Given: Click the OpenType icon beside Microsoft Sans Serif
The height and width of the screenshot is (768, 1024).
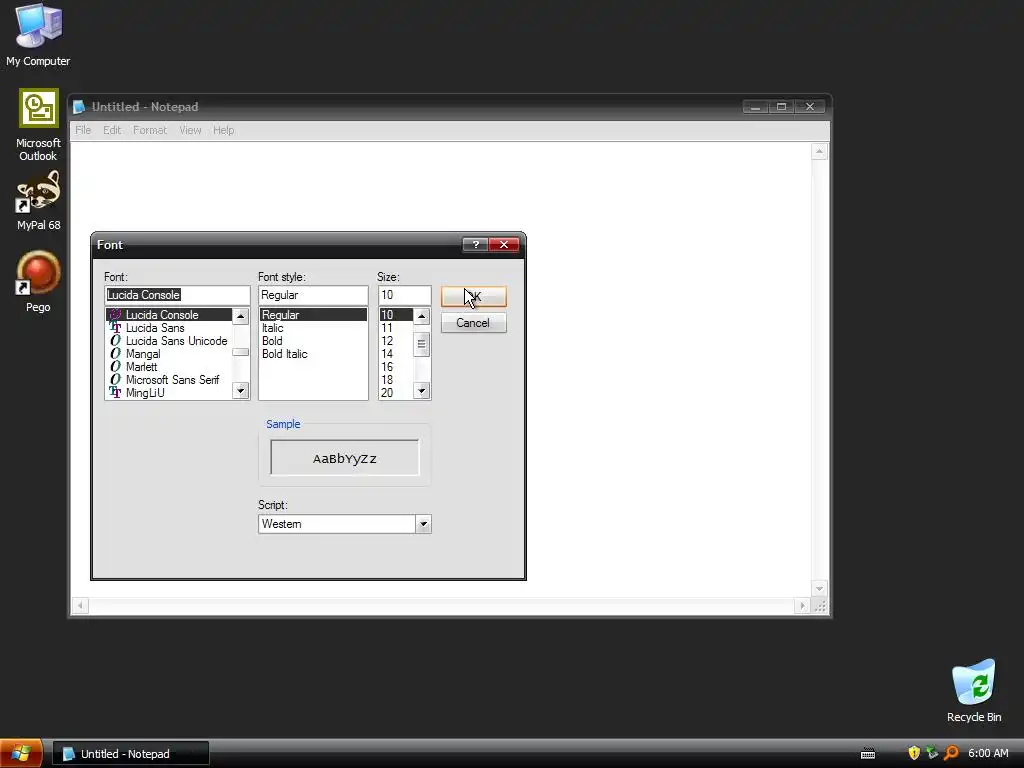Looking at the screenshot, I should coord(115,379).
